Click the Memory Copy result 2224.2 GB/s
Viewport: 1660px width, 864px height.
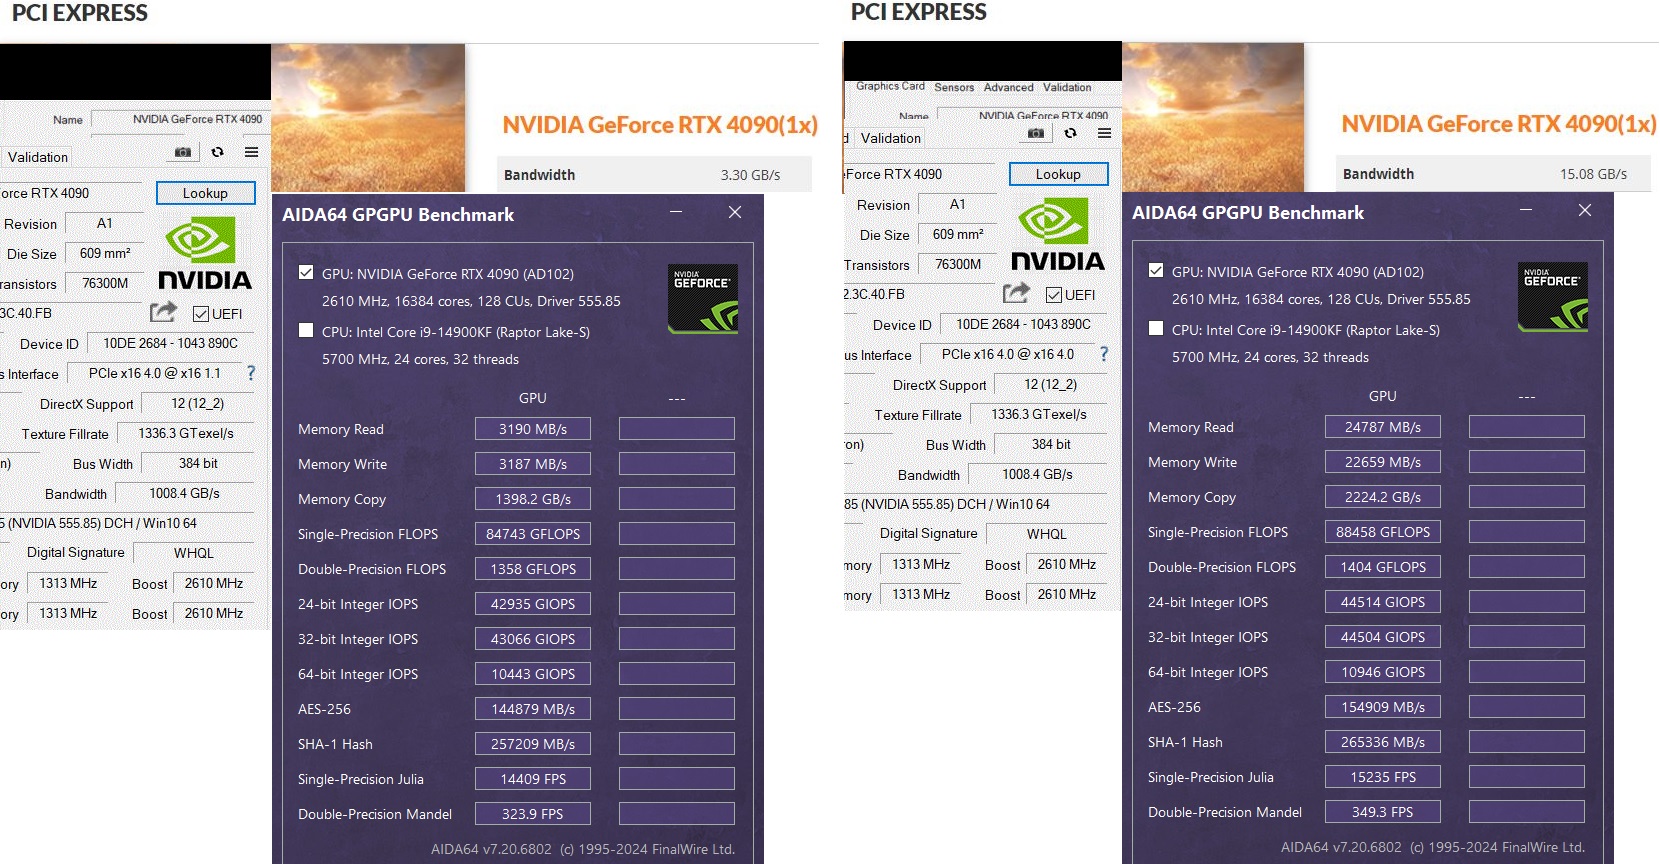1383,497
